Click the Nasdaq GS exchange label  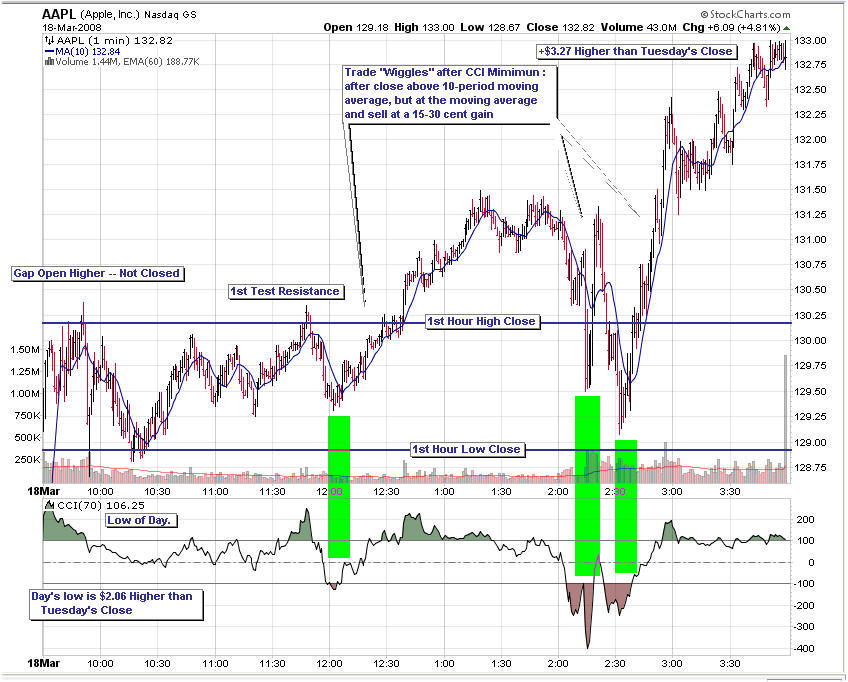click(x=170, y=15)
